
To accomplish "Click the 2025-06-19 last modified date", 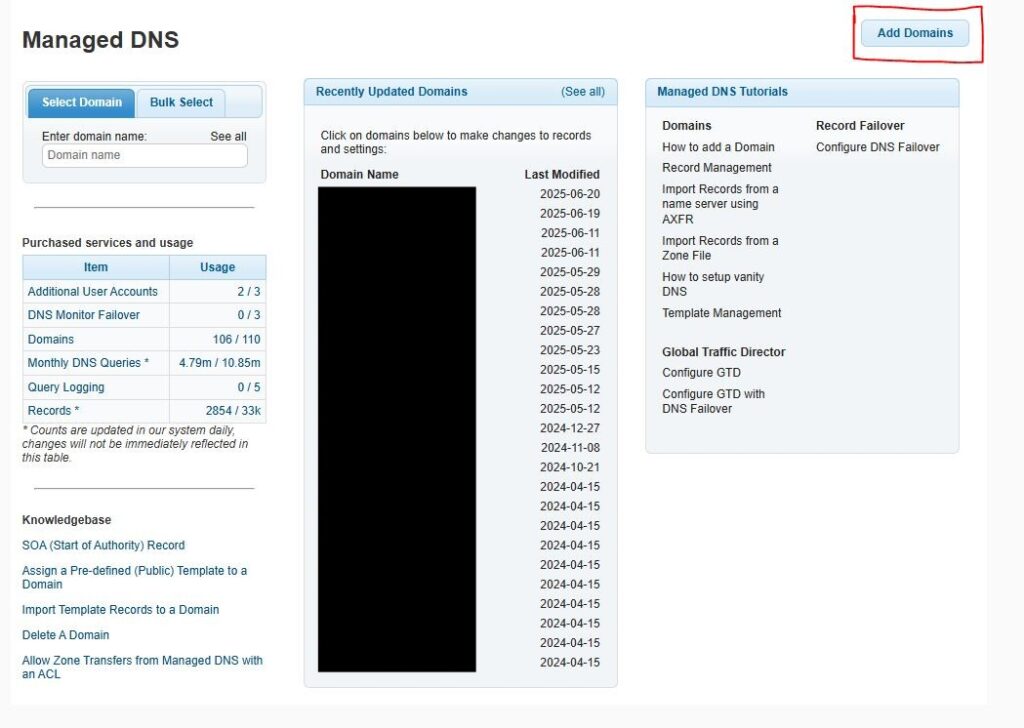I will click(x=569, y=214).
